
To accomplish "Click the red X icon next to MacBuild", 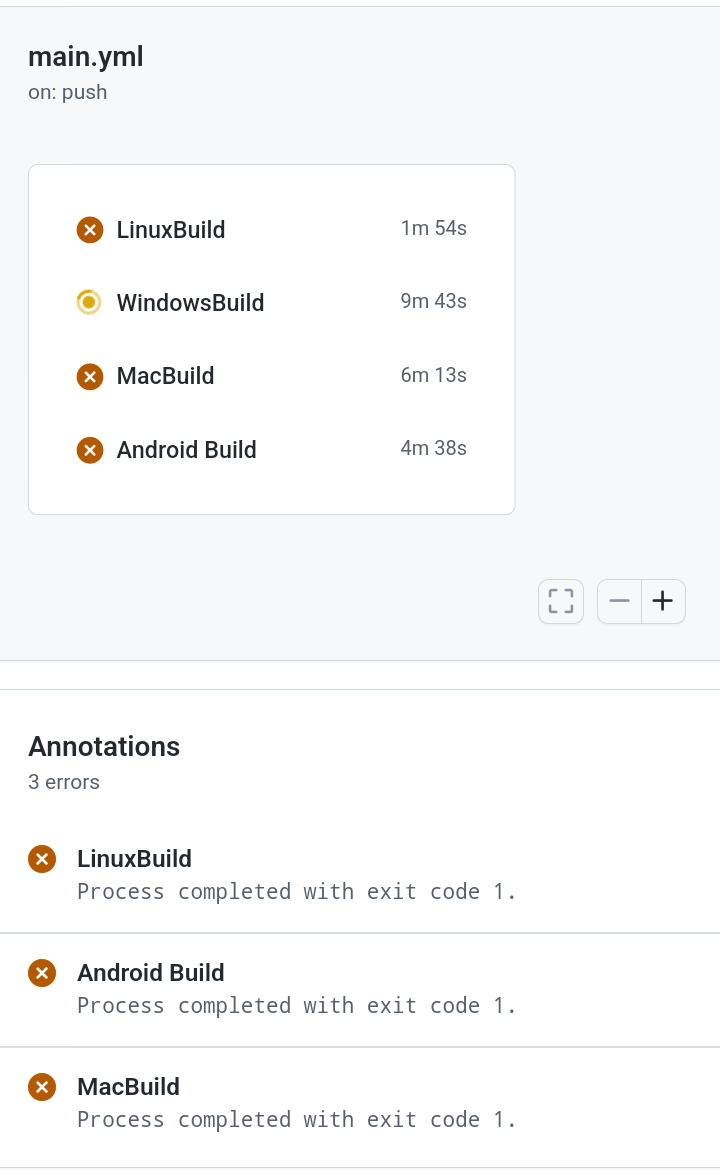I will (89, 376).
